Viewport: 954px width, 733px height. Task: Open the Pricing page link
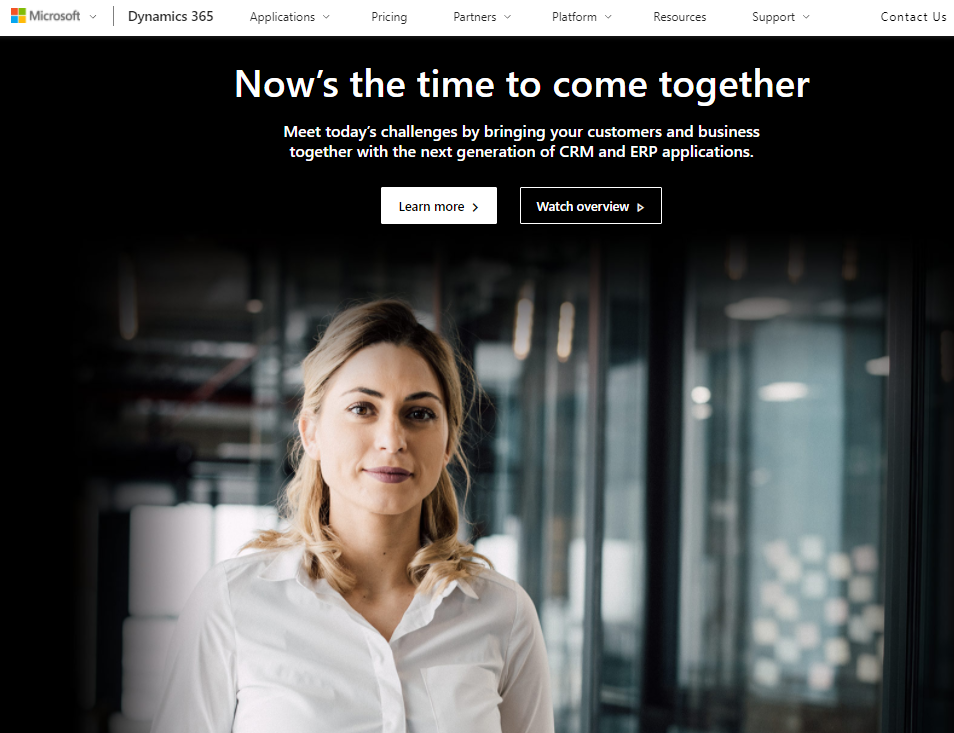[x=389, y=17]
